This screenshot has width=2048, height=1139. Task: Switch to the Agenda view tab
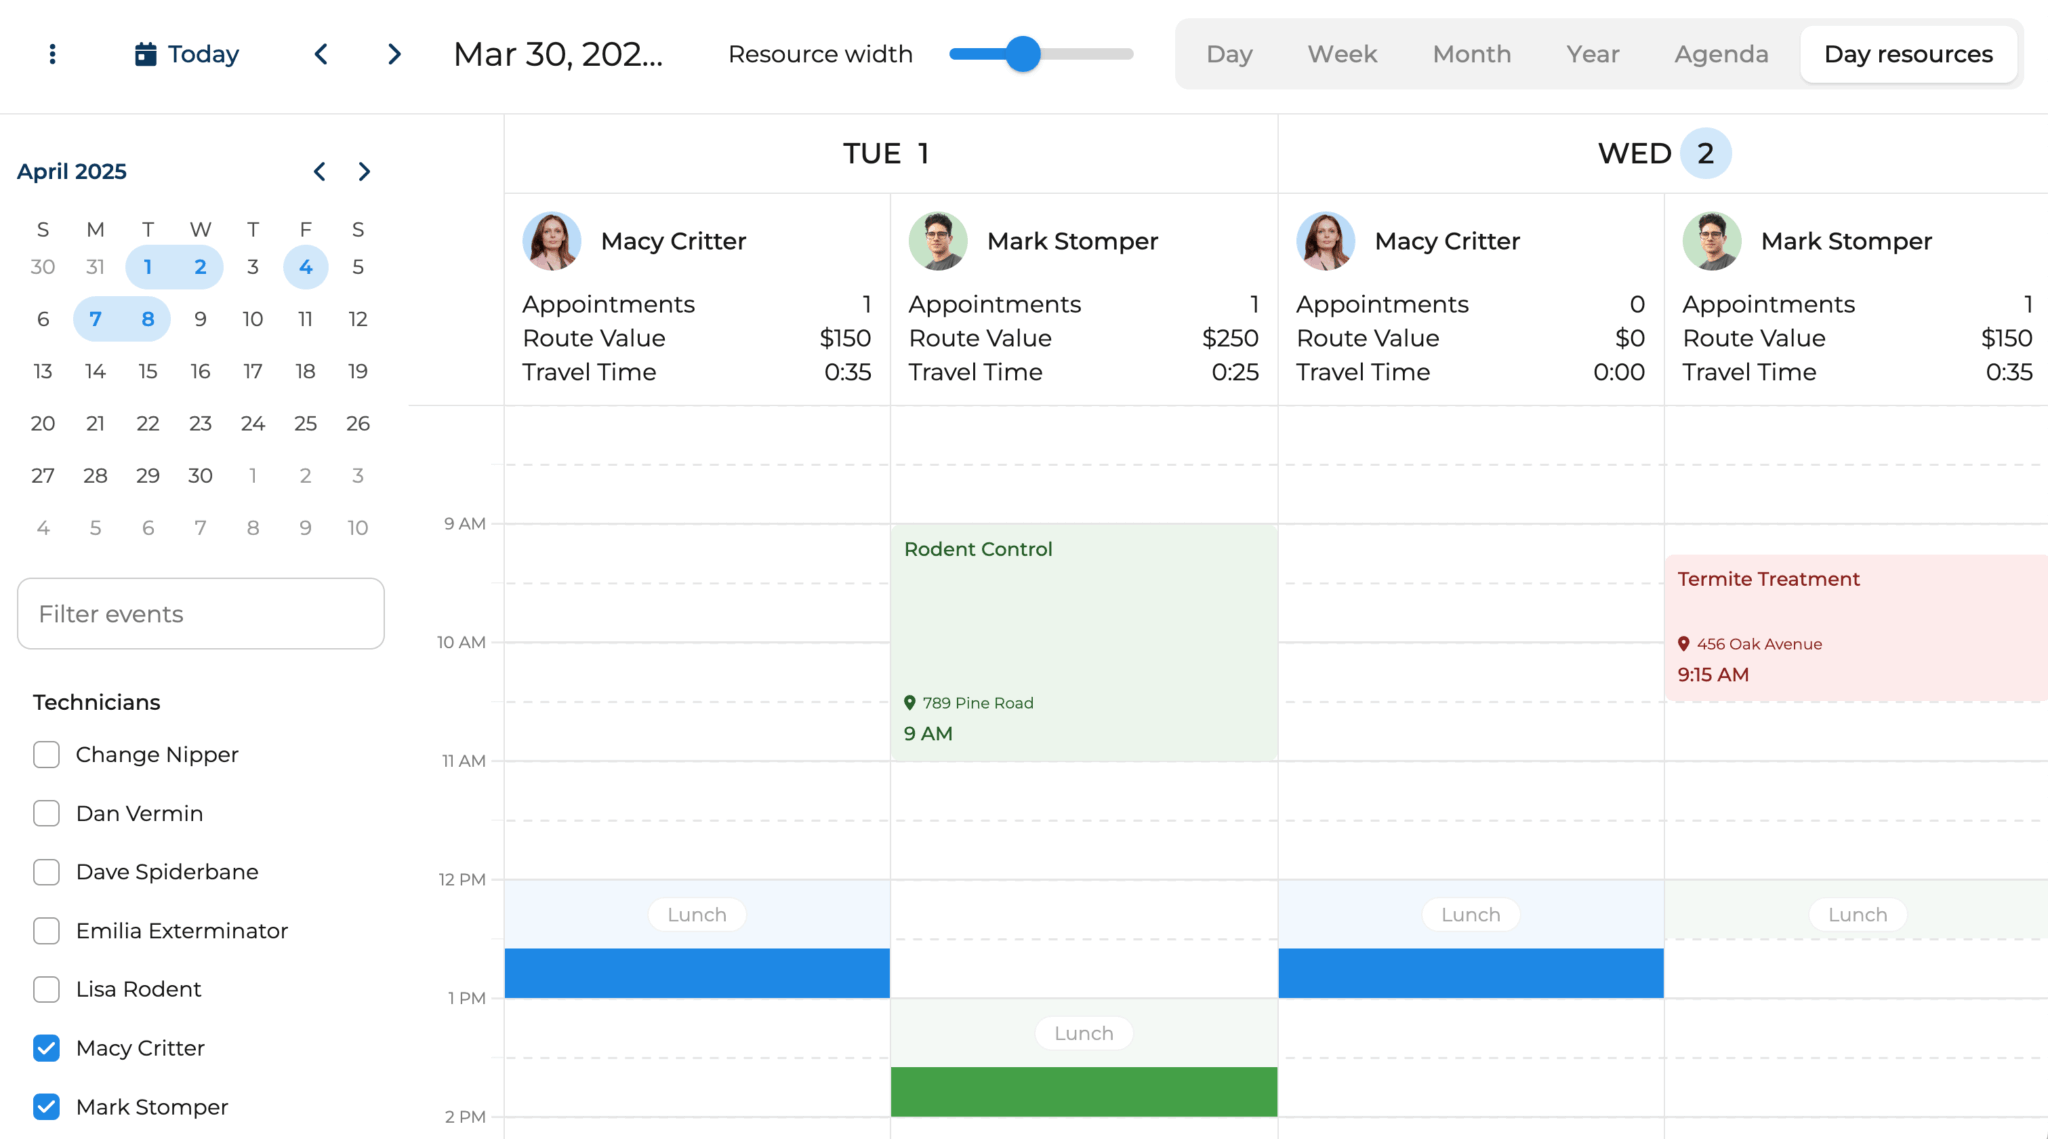(x=1721, y=54)
